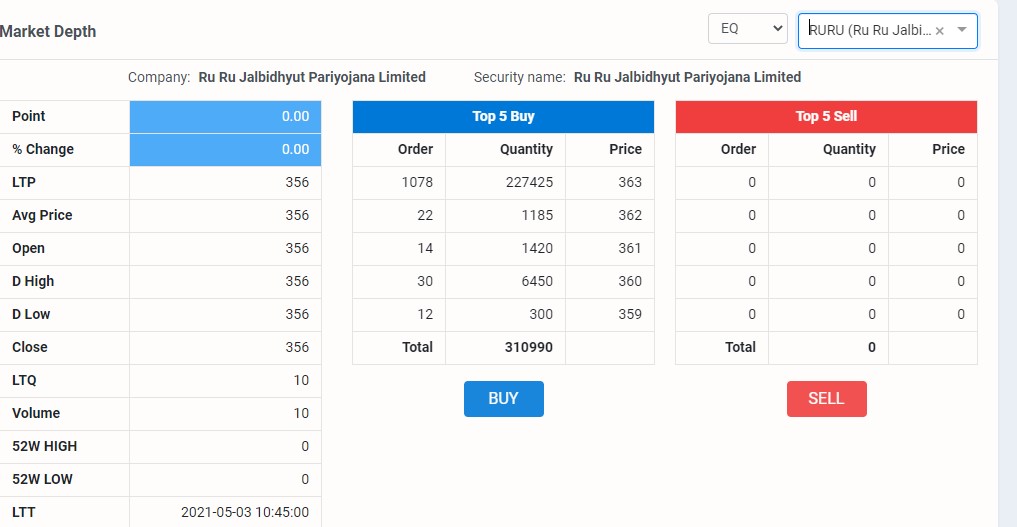The width and height of the screenshot is (1017, 527).
Task: Click the D High row label
Action: pyautogui.click(x=33, y=282)
